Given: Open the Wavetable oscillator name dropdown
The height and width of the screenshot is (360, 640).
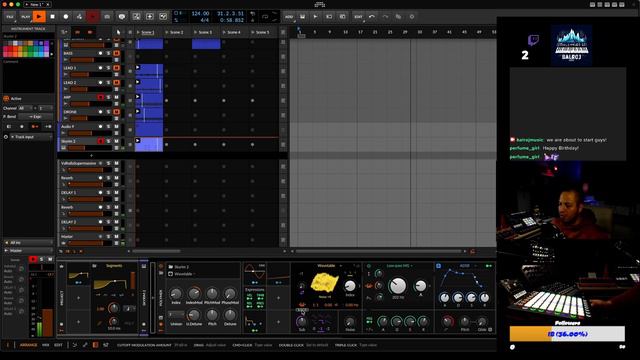Looking at the screenshot, I should pyautogui.click(x=329, y=266).
